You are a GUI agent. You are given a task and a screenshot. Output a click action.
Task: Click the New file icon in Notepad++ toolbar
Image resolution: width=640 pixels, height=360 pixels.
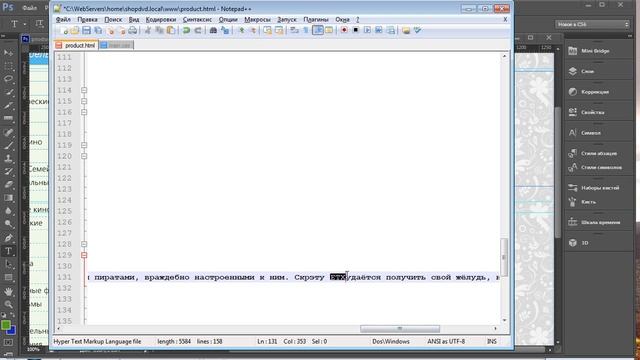pyautogui.click(x=64, y=30)
